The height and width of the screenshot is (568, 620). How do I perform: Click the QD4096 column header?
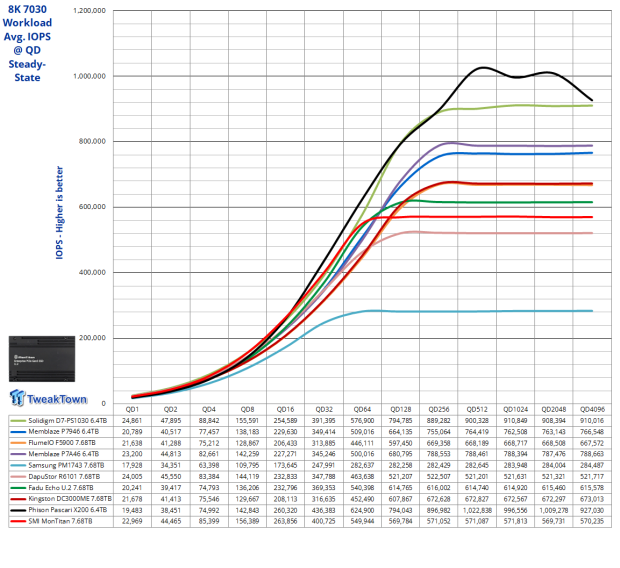click(x=592, y=409)
